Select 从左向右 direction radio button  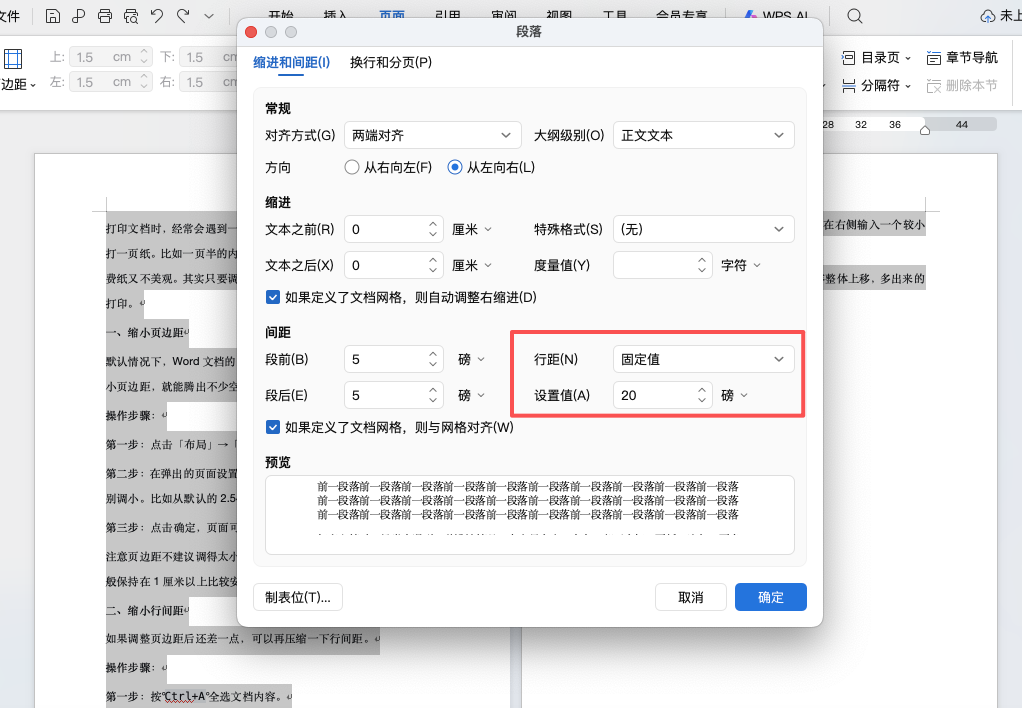tap(455, 168)
